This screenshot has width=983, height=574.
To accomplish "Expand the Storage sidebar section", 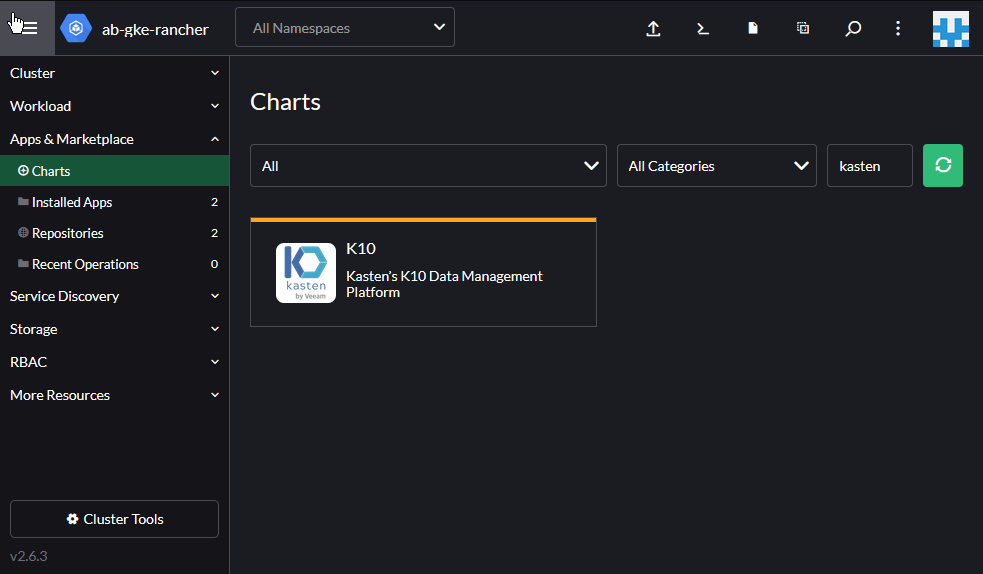I will 114,329.
